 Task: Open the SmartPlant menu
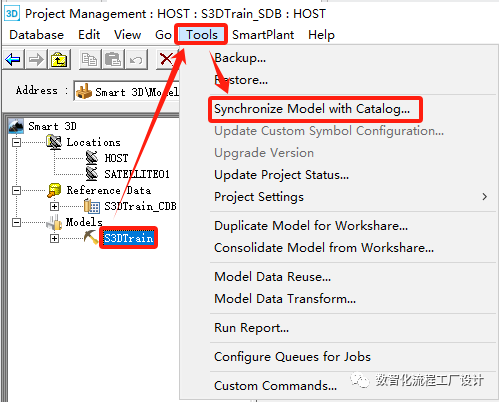(x=263, y=35)
